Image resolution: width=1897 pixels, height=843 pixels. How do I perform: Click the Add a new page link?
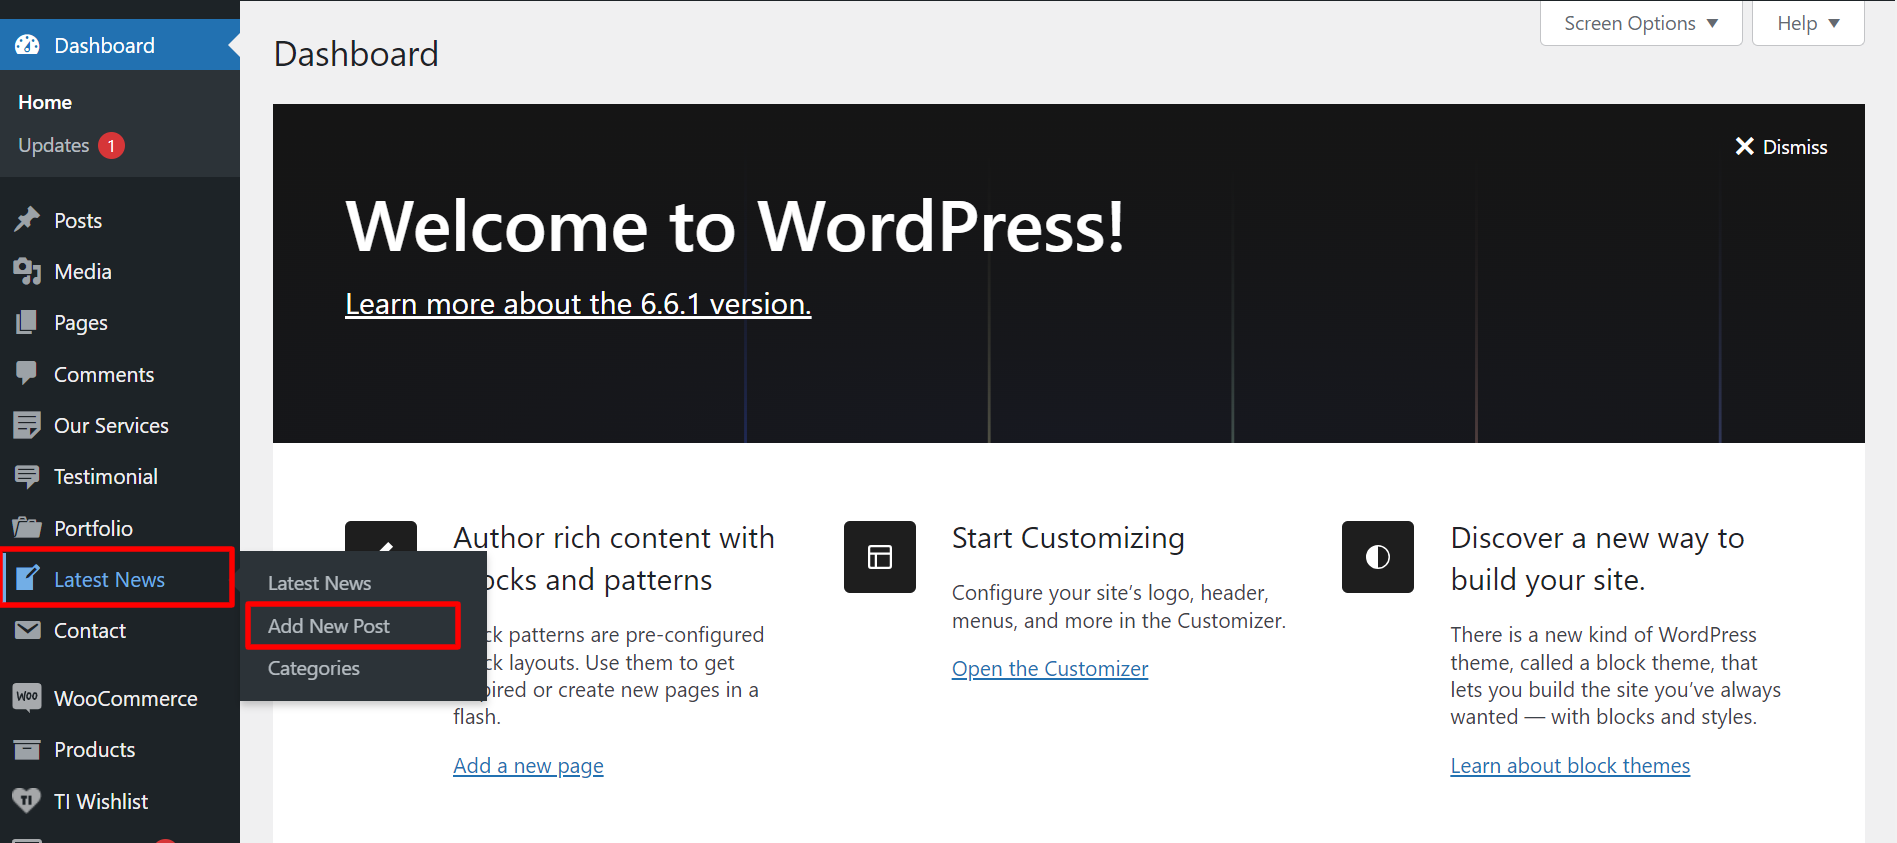528,766
